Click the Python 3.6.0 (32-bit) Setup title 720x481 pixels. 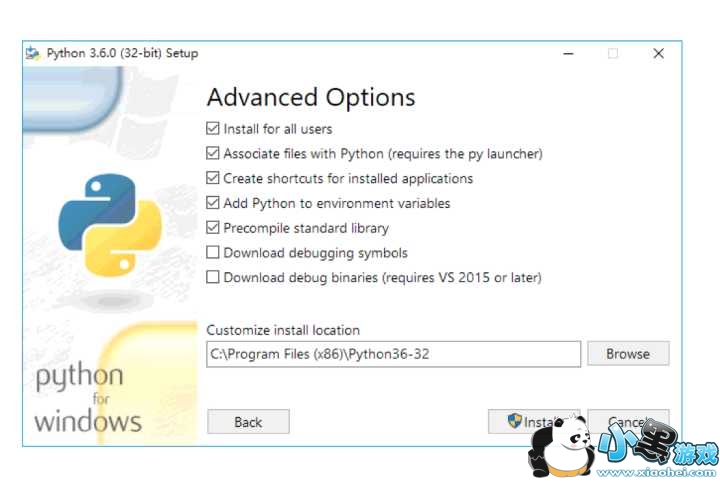pos(122,53)
